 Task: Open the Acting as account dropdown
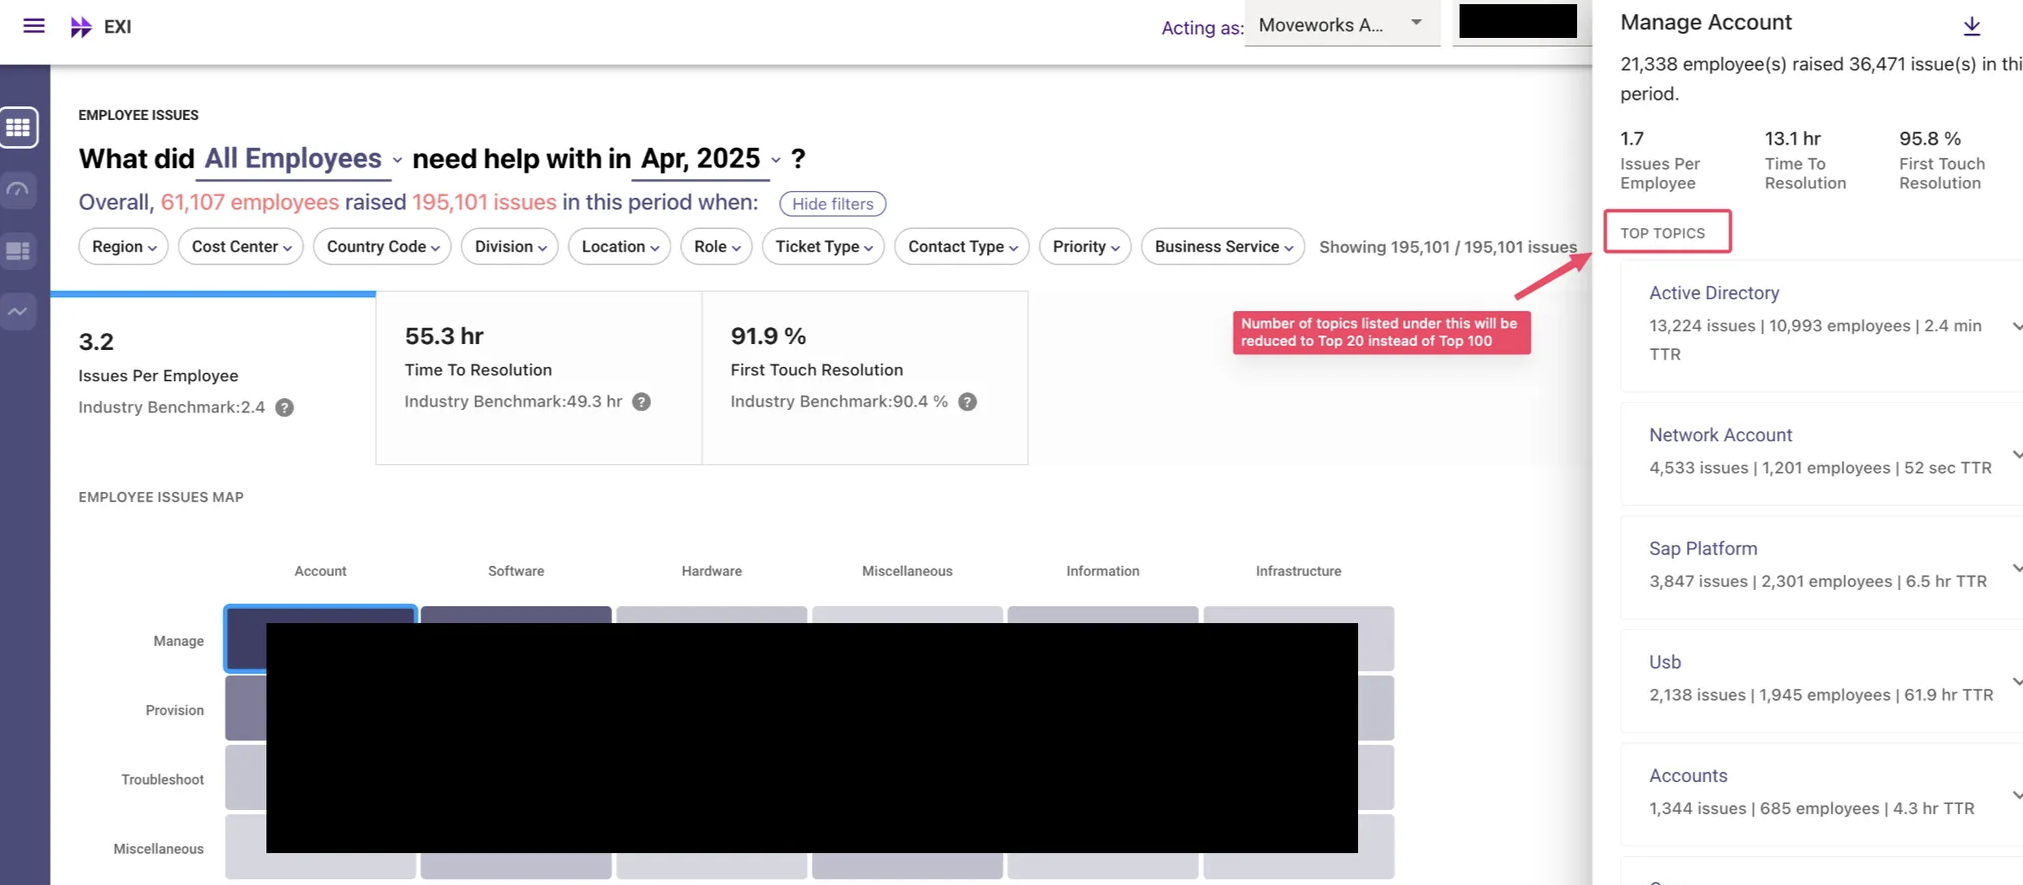click(x=1342, y=25)
